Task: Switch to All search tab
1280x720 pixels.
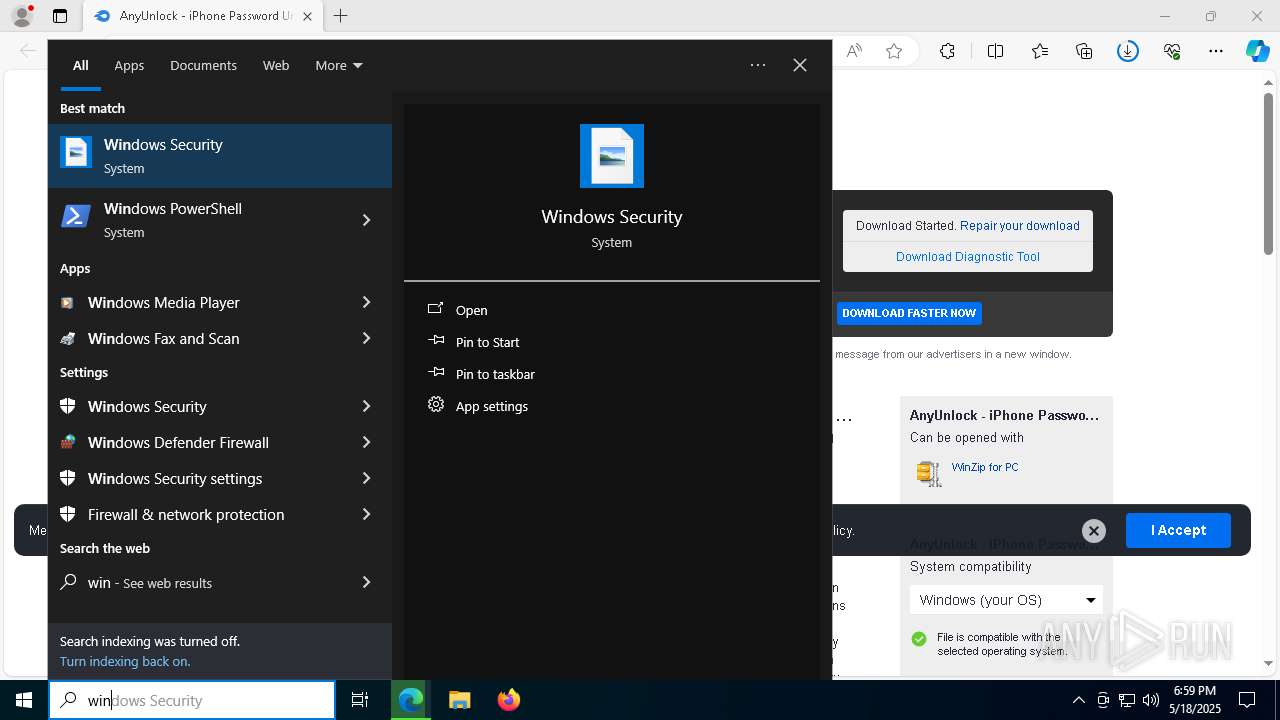Action: [81, 65]
